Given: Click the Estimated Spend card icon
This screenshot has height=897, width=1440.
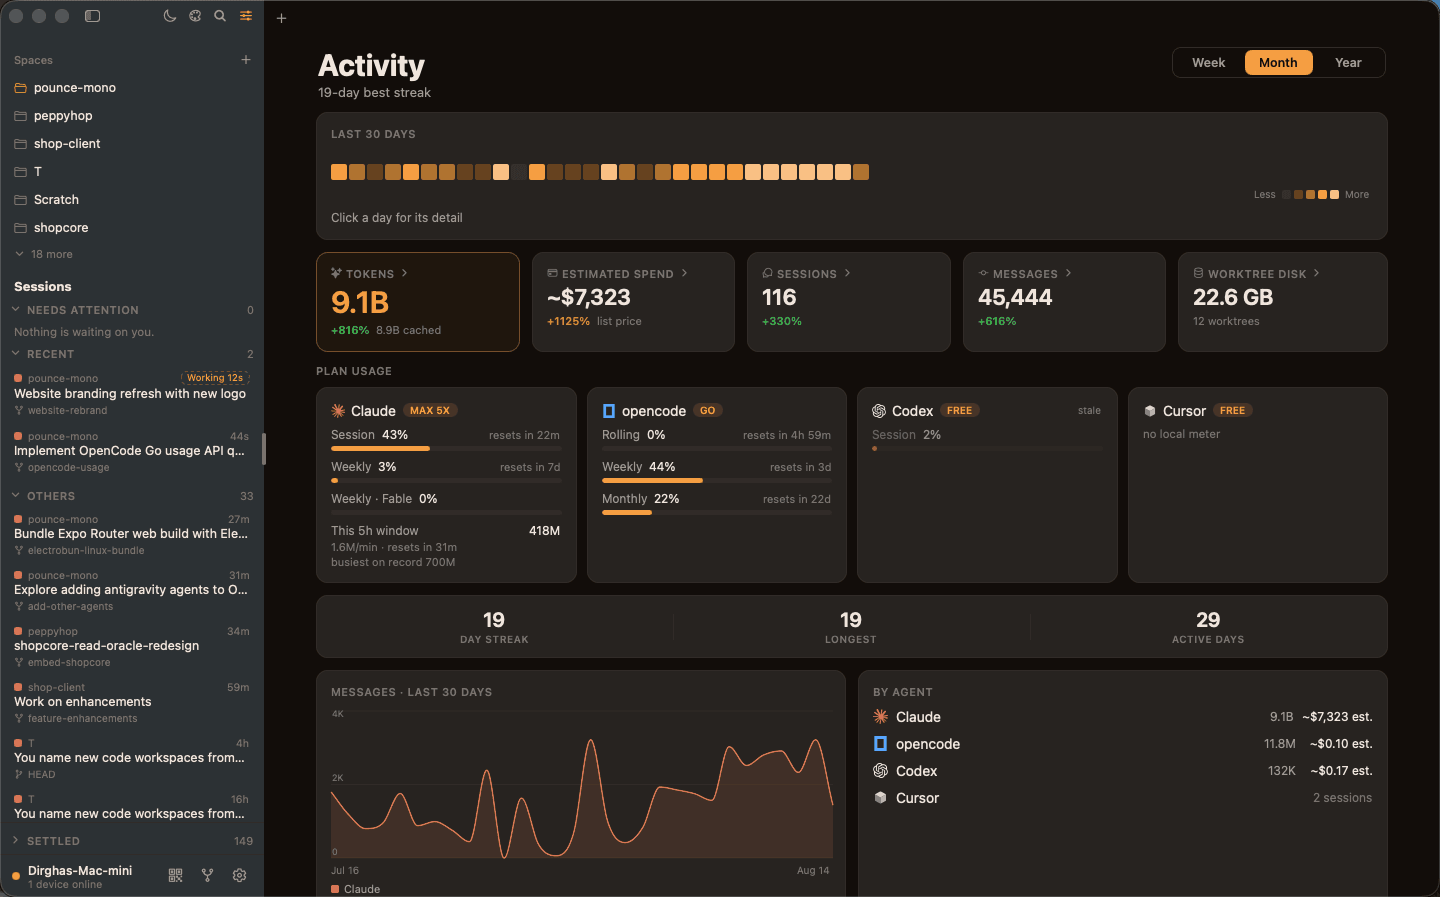Looking at the screenshot, I should coord(552,273).
